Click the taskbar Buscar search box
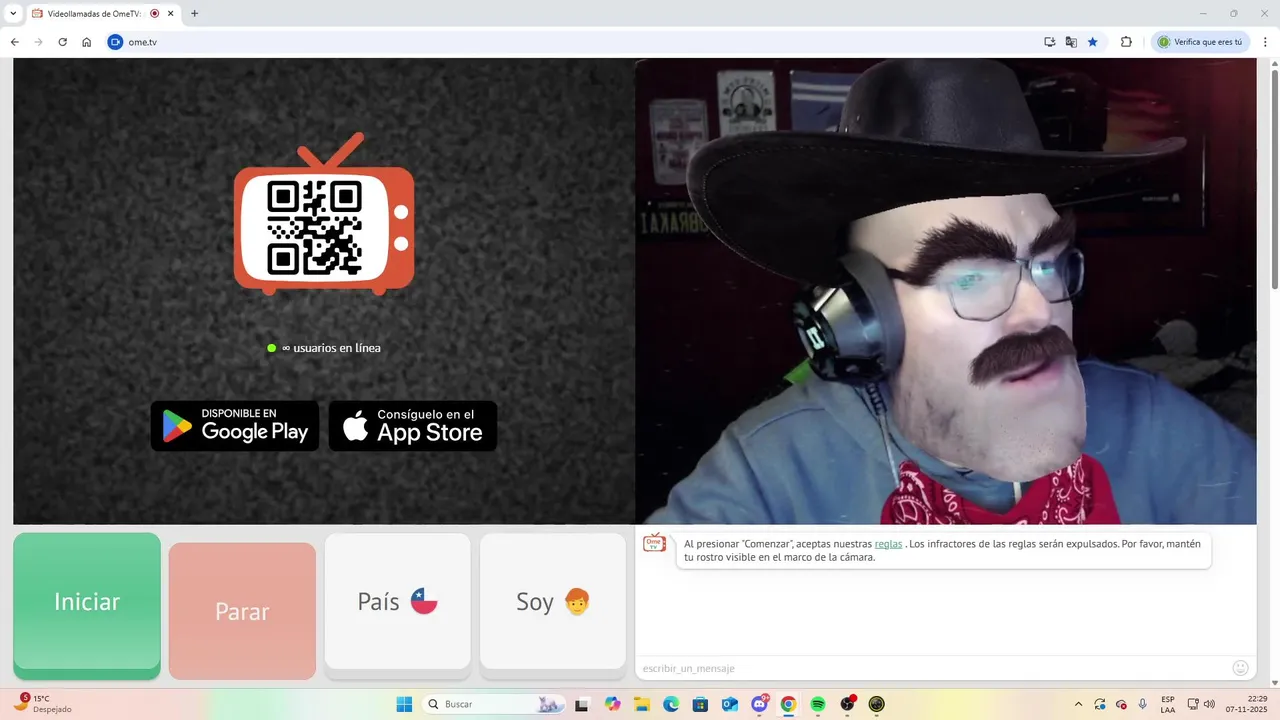This screenshot has width=1280, height=720. (x=493, y=704)
